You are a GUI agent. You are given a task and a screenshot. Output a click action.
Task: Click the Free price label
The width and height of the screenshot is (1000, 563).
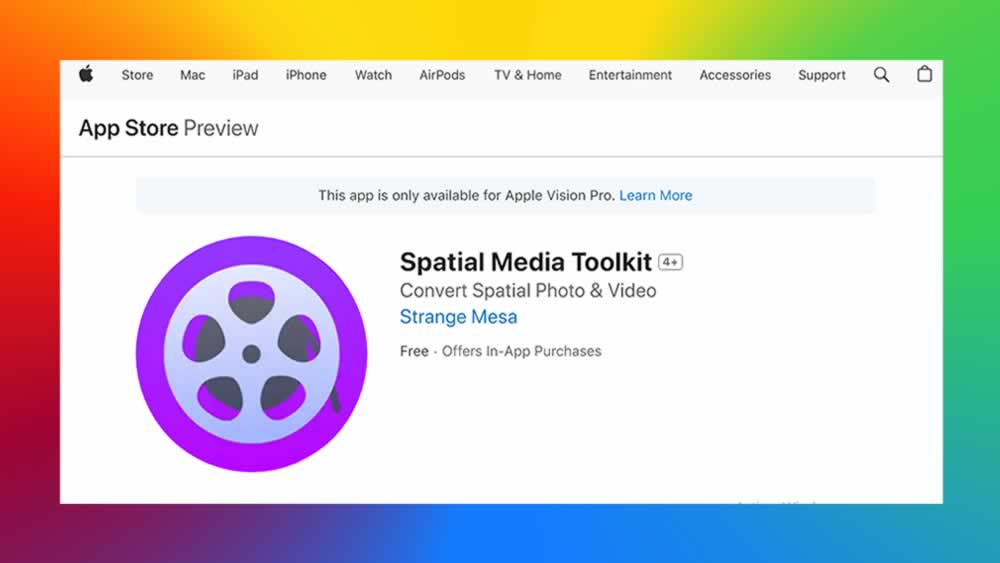414,351
